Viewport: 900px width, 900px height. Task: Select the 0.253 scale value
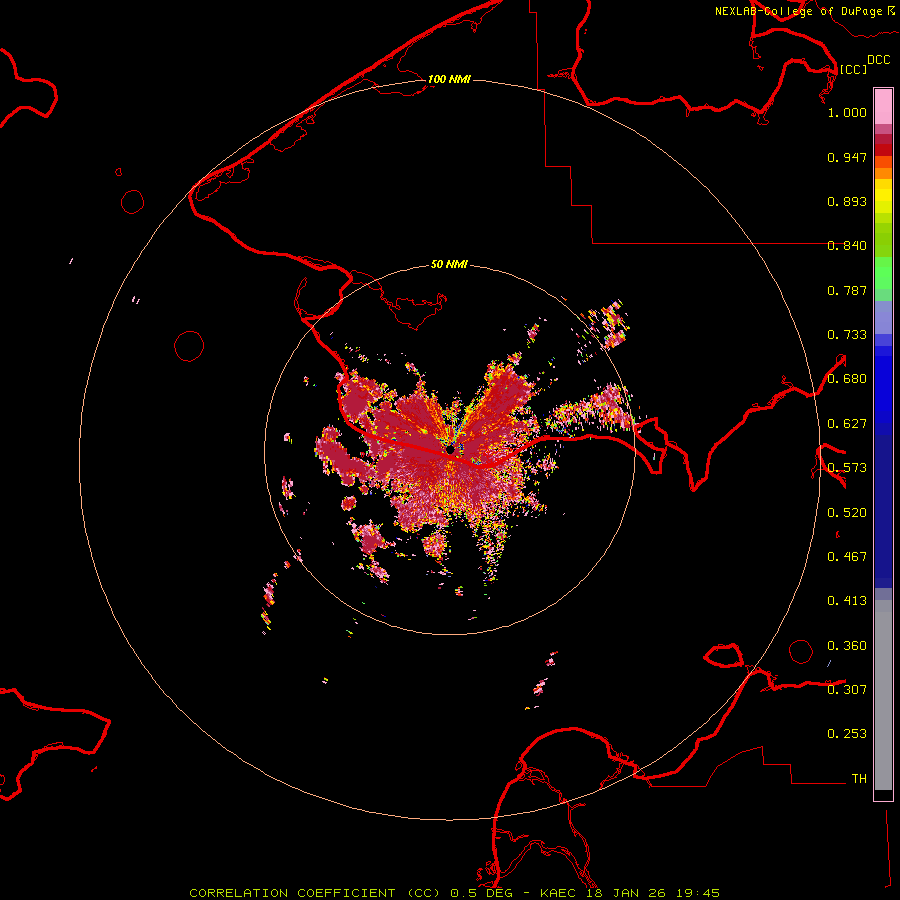(x=847, y=734)
